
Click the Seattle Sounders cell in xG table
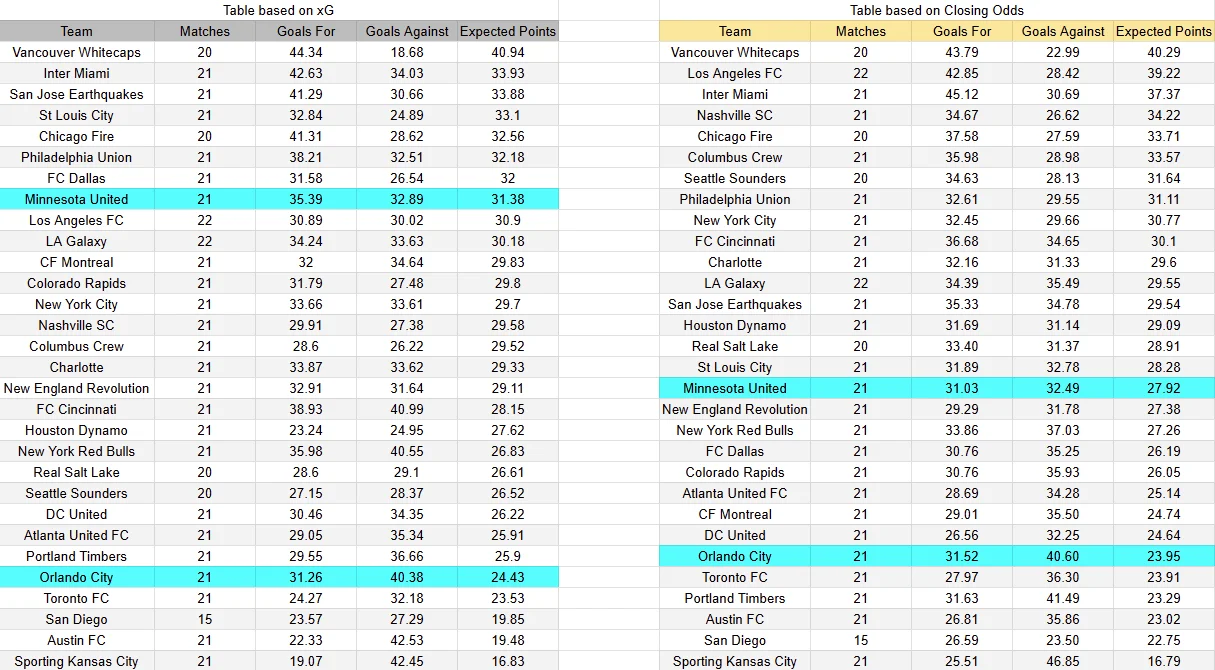point(77,493)
